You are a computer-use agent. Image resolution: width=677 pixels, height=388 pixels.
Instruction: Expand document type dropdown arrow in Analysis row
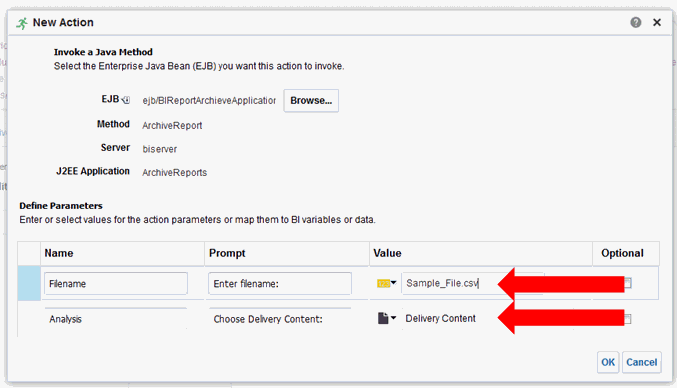pos(393,318)
